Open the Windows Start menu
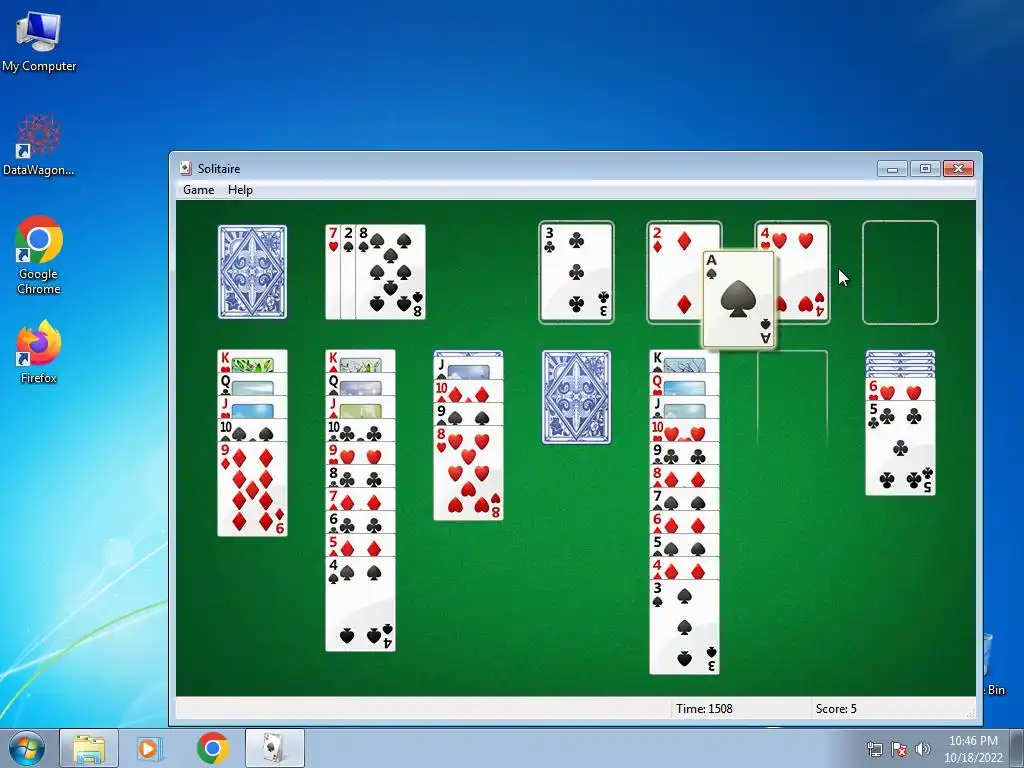Screen dimensions: 1024x768 point(27,748)
